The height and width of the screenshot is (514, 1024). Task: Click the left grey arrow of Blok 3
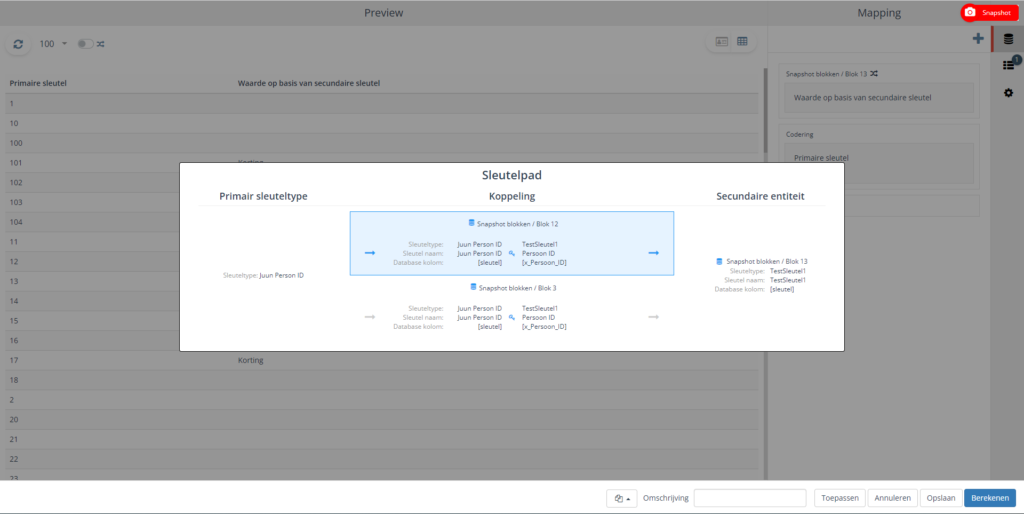[x=370, y=317]
